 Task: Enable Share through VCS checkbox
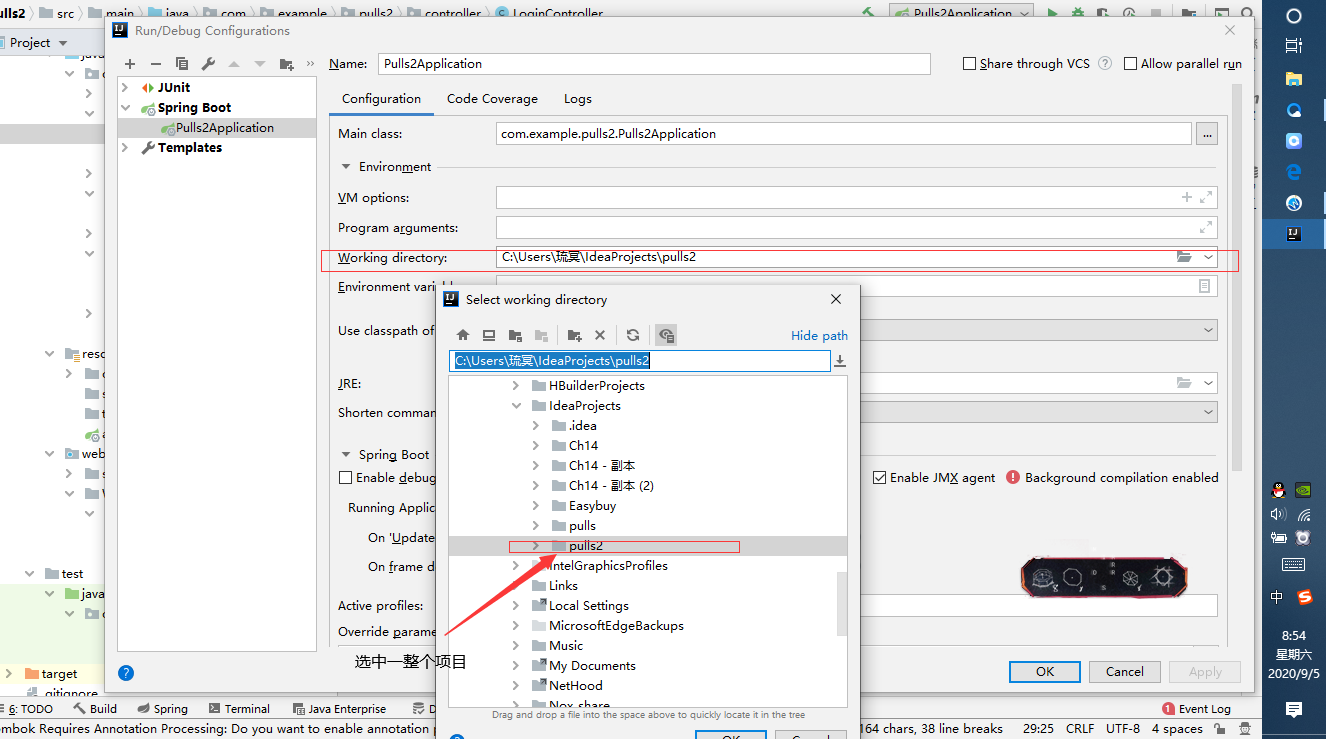(x=969, y=64)
